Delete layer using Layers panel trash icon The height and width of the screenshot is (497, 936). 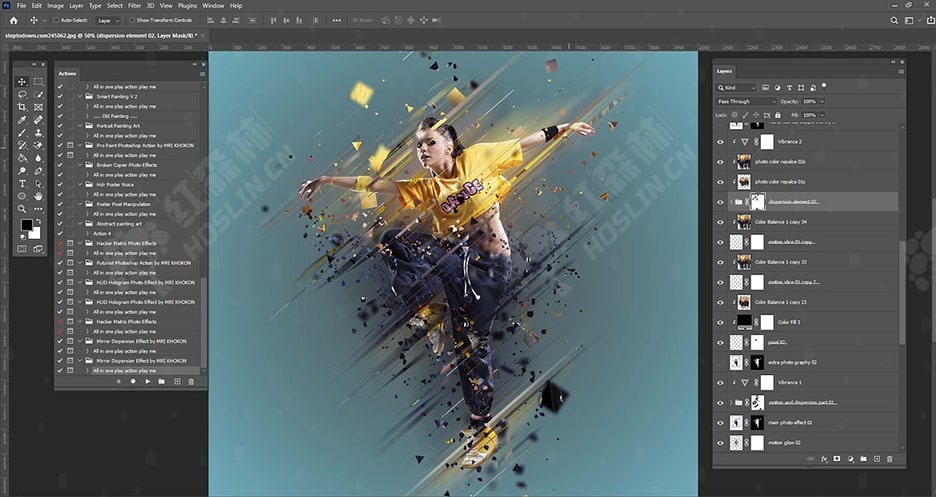(x=889, y=459)
